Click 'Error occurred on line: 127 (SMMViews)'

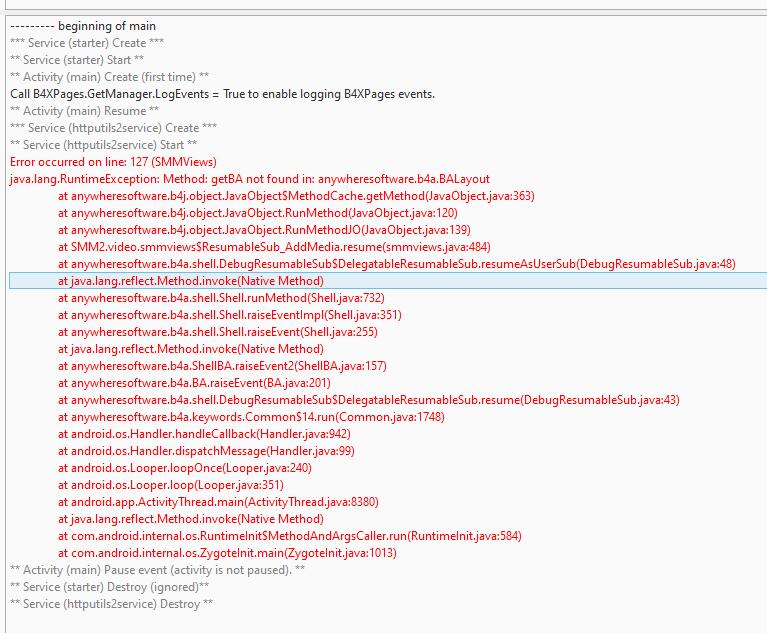tap(113, 162)
